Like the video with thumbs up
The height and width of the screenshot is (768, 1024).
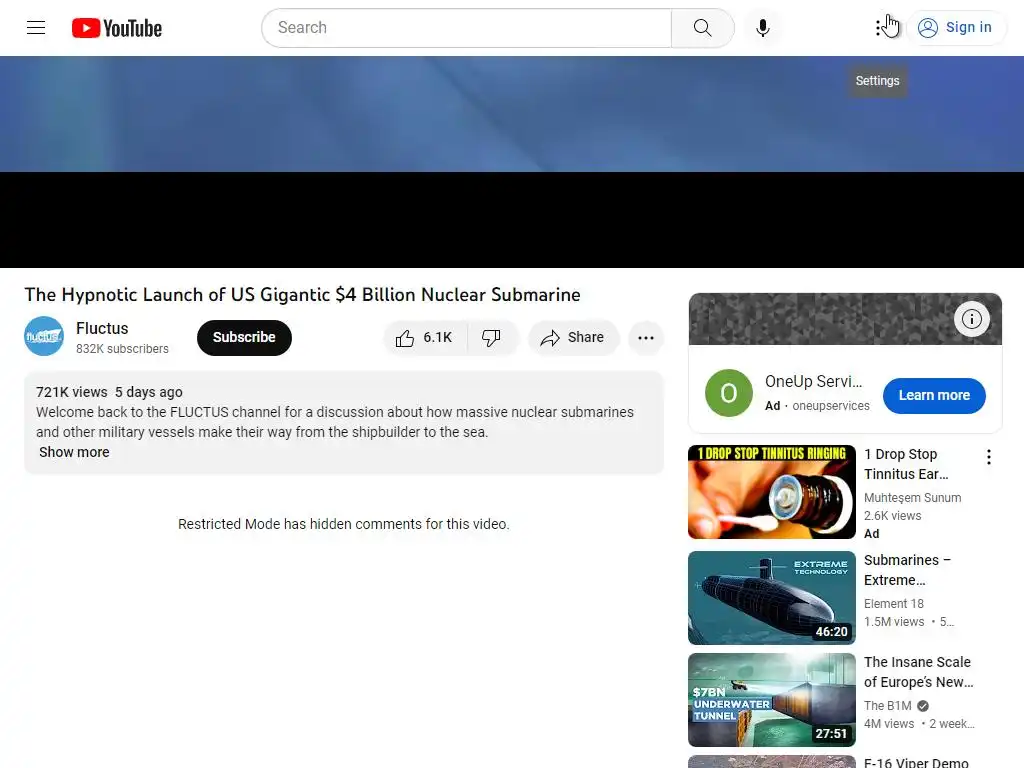coord(425,338)
